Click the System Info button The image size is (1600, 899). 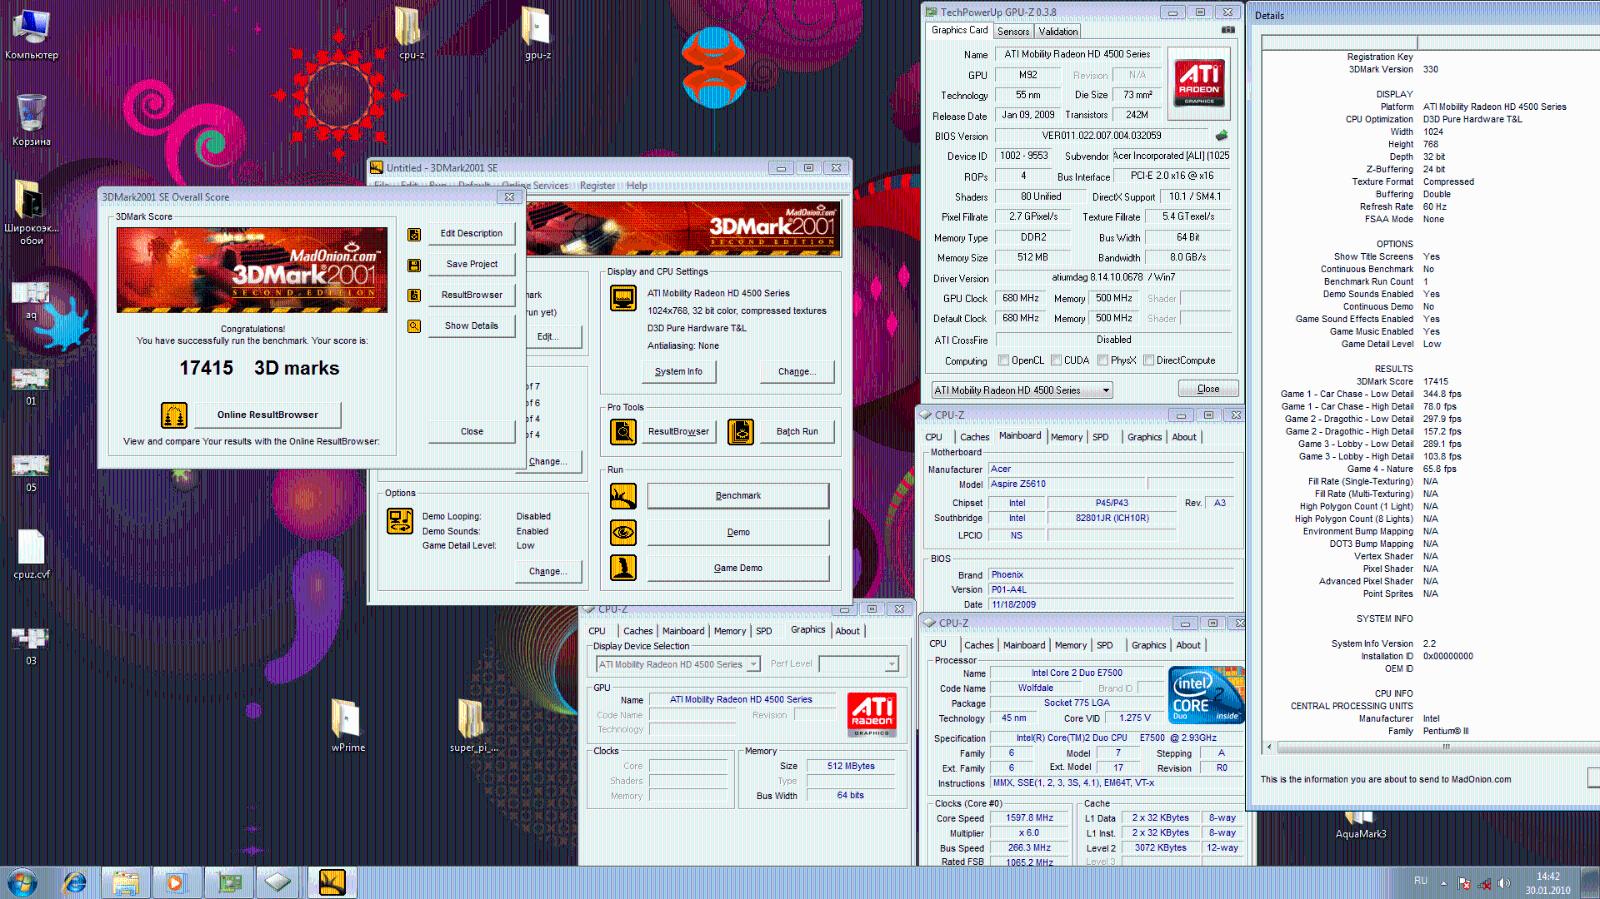click(678, 372)
